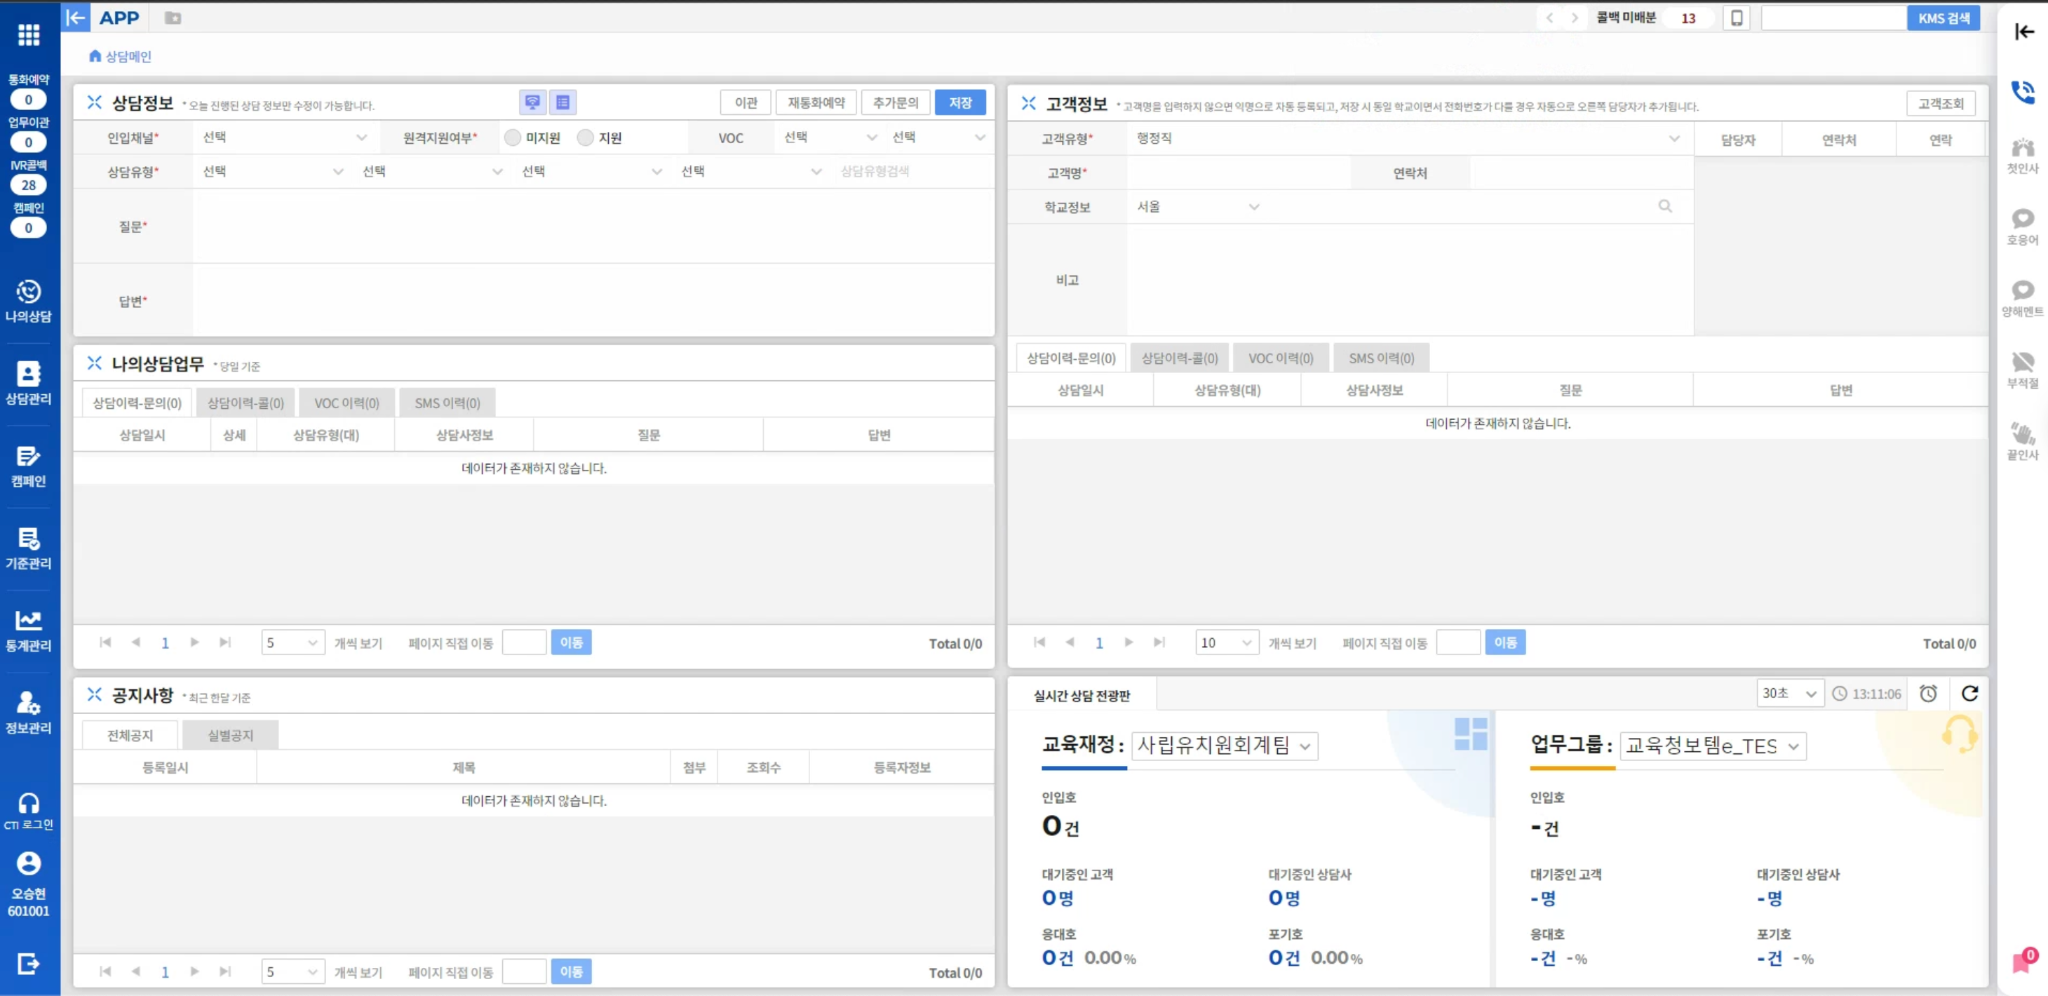
Task: Open 나의상담 in the left sidebar
Action: pyautogui.click(x=29, y=301)
